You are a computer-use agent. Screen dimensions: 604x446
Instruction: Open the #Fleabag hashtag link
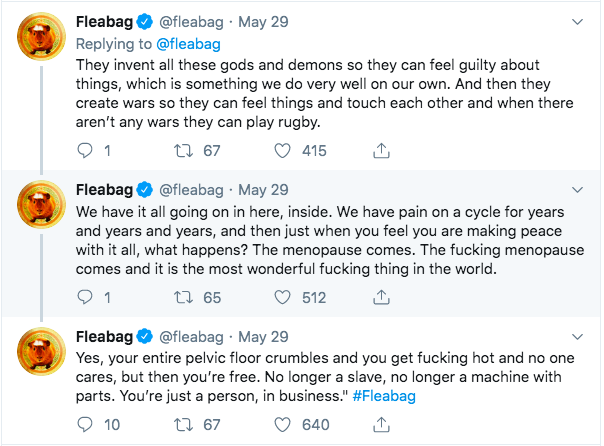click(x=384, y=395)
